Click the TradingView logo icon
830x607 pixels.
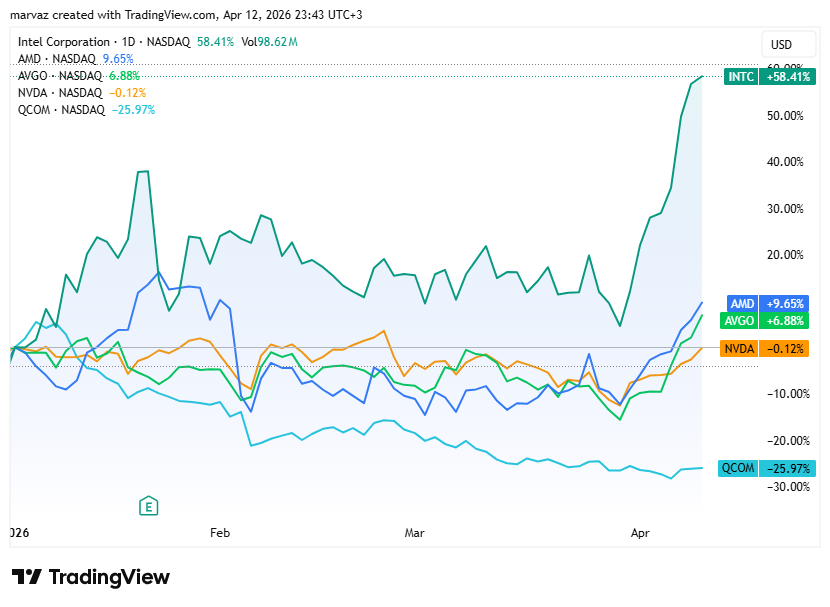click(26, 578)
